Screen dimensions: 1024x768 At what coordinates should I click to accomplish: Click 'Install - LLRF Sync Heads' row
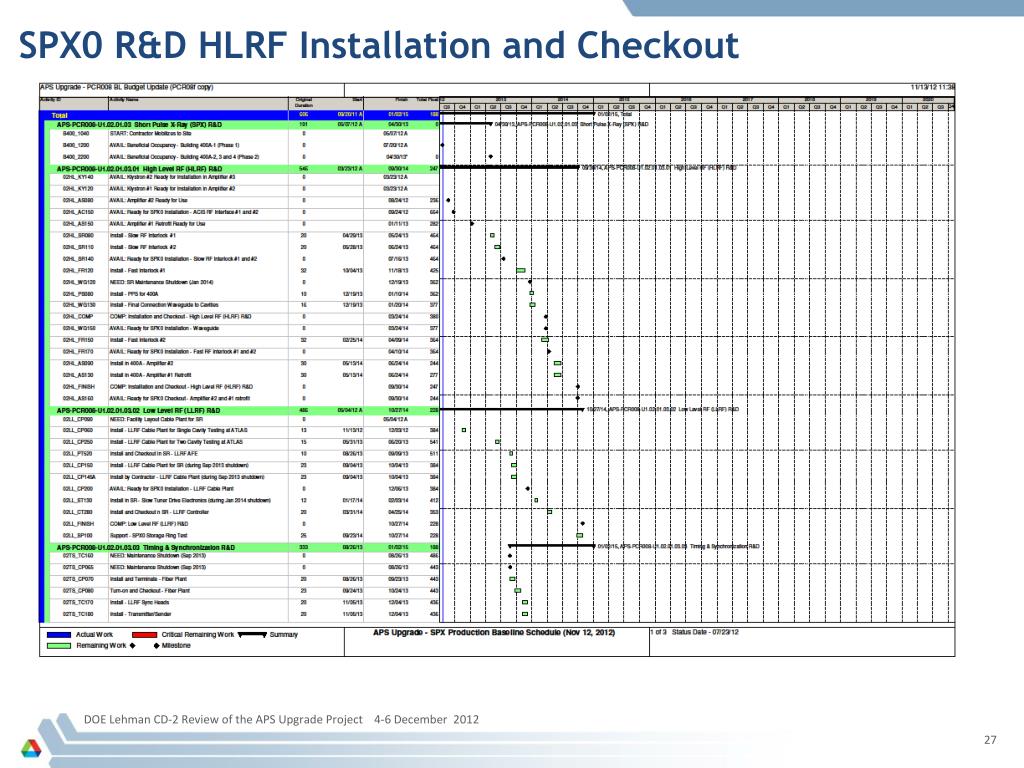point(245,603)
